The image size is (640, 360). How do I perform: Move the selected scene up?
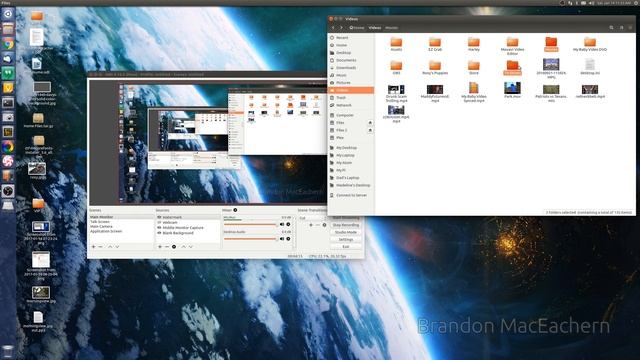[110, 247]
